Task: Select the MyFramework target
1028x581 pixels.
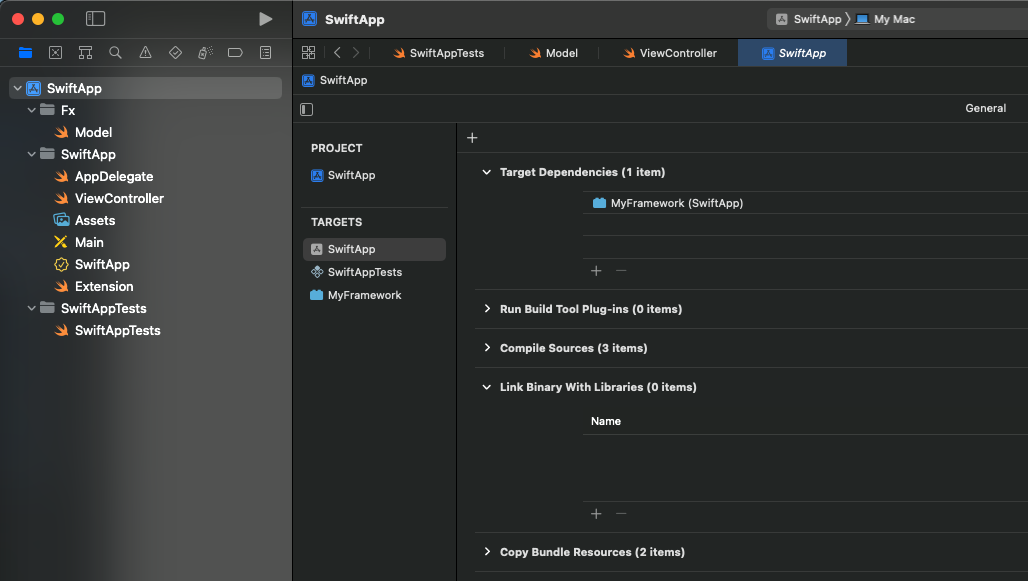Action: pos(364,295)
